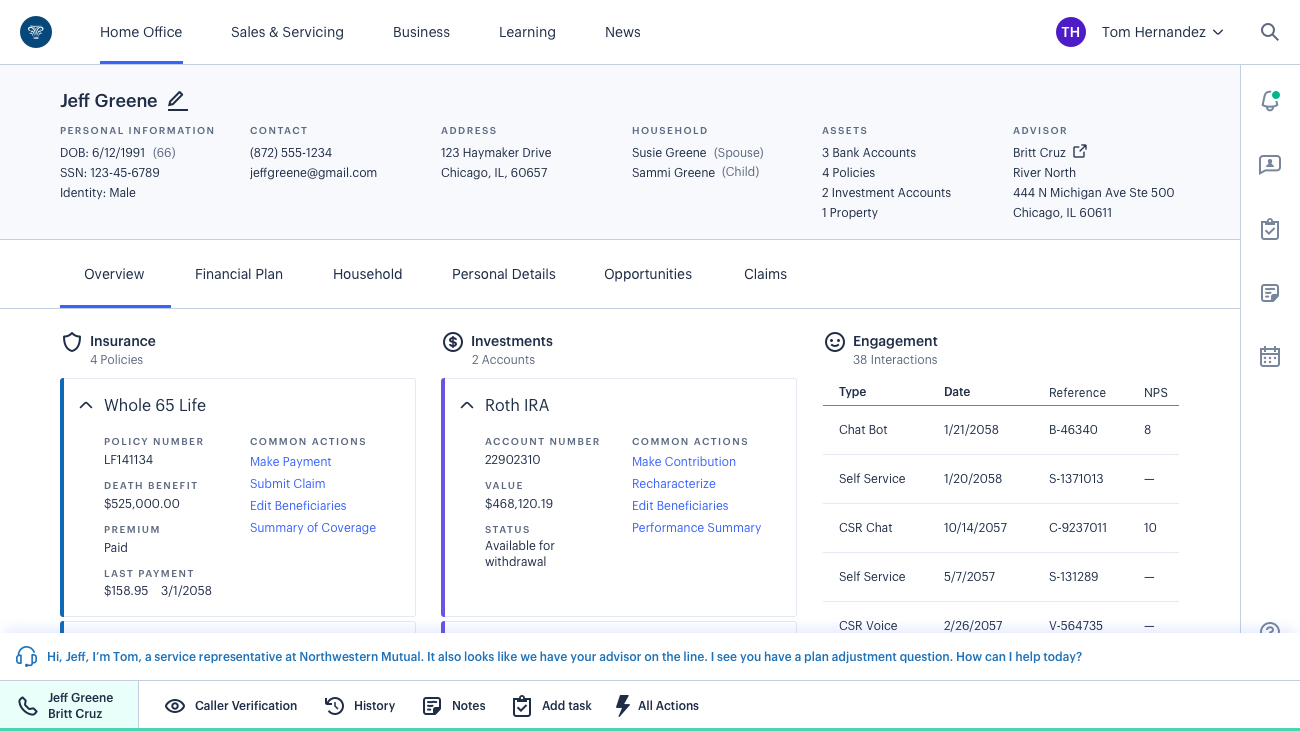Open Britt Cruz external link icon
The image size is (1300, 731).
coord(1080,152)
